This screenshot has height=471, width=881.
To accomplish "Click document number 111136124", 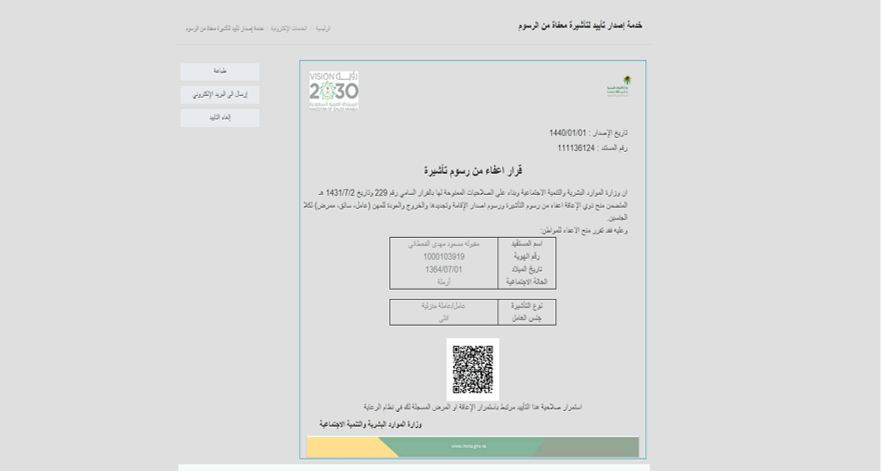I will 576,148.
